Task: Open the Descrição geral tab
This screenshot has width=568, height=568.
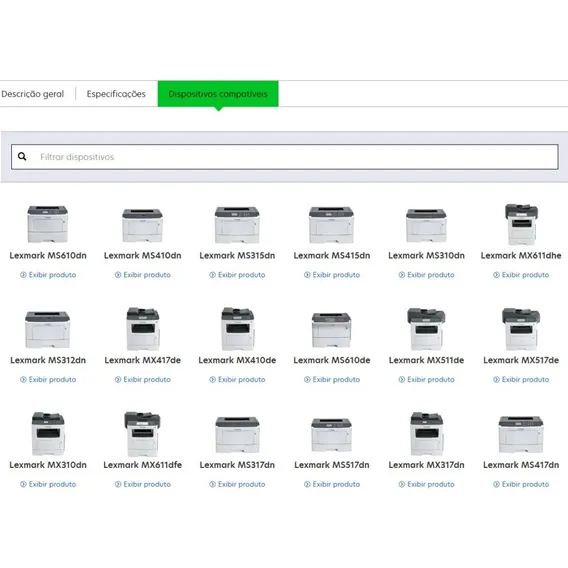Action: pos(33,94)
